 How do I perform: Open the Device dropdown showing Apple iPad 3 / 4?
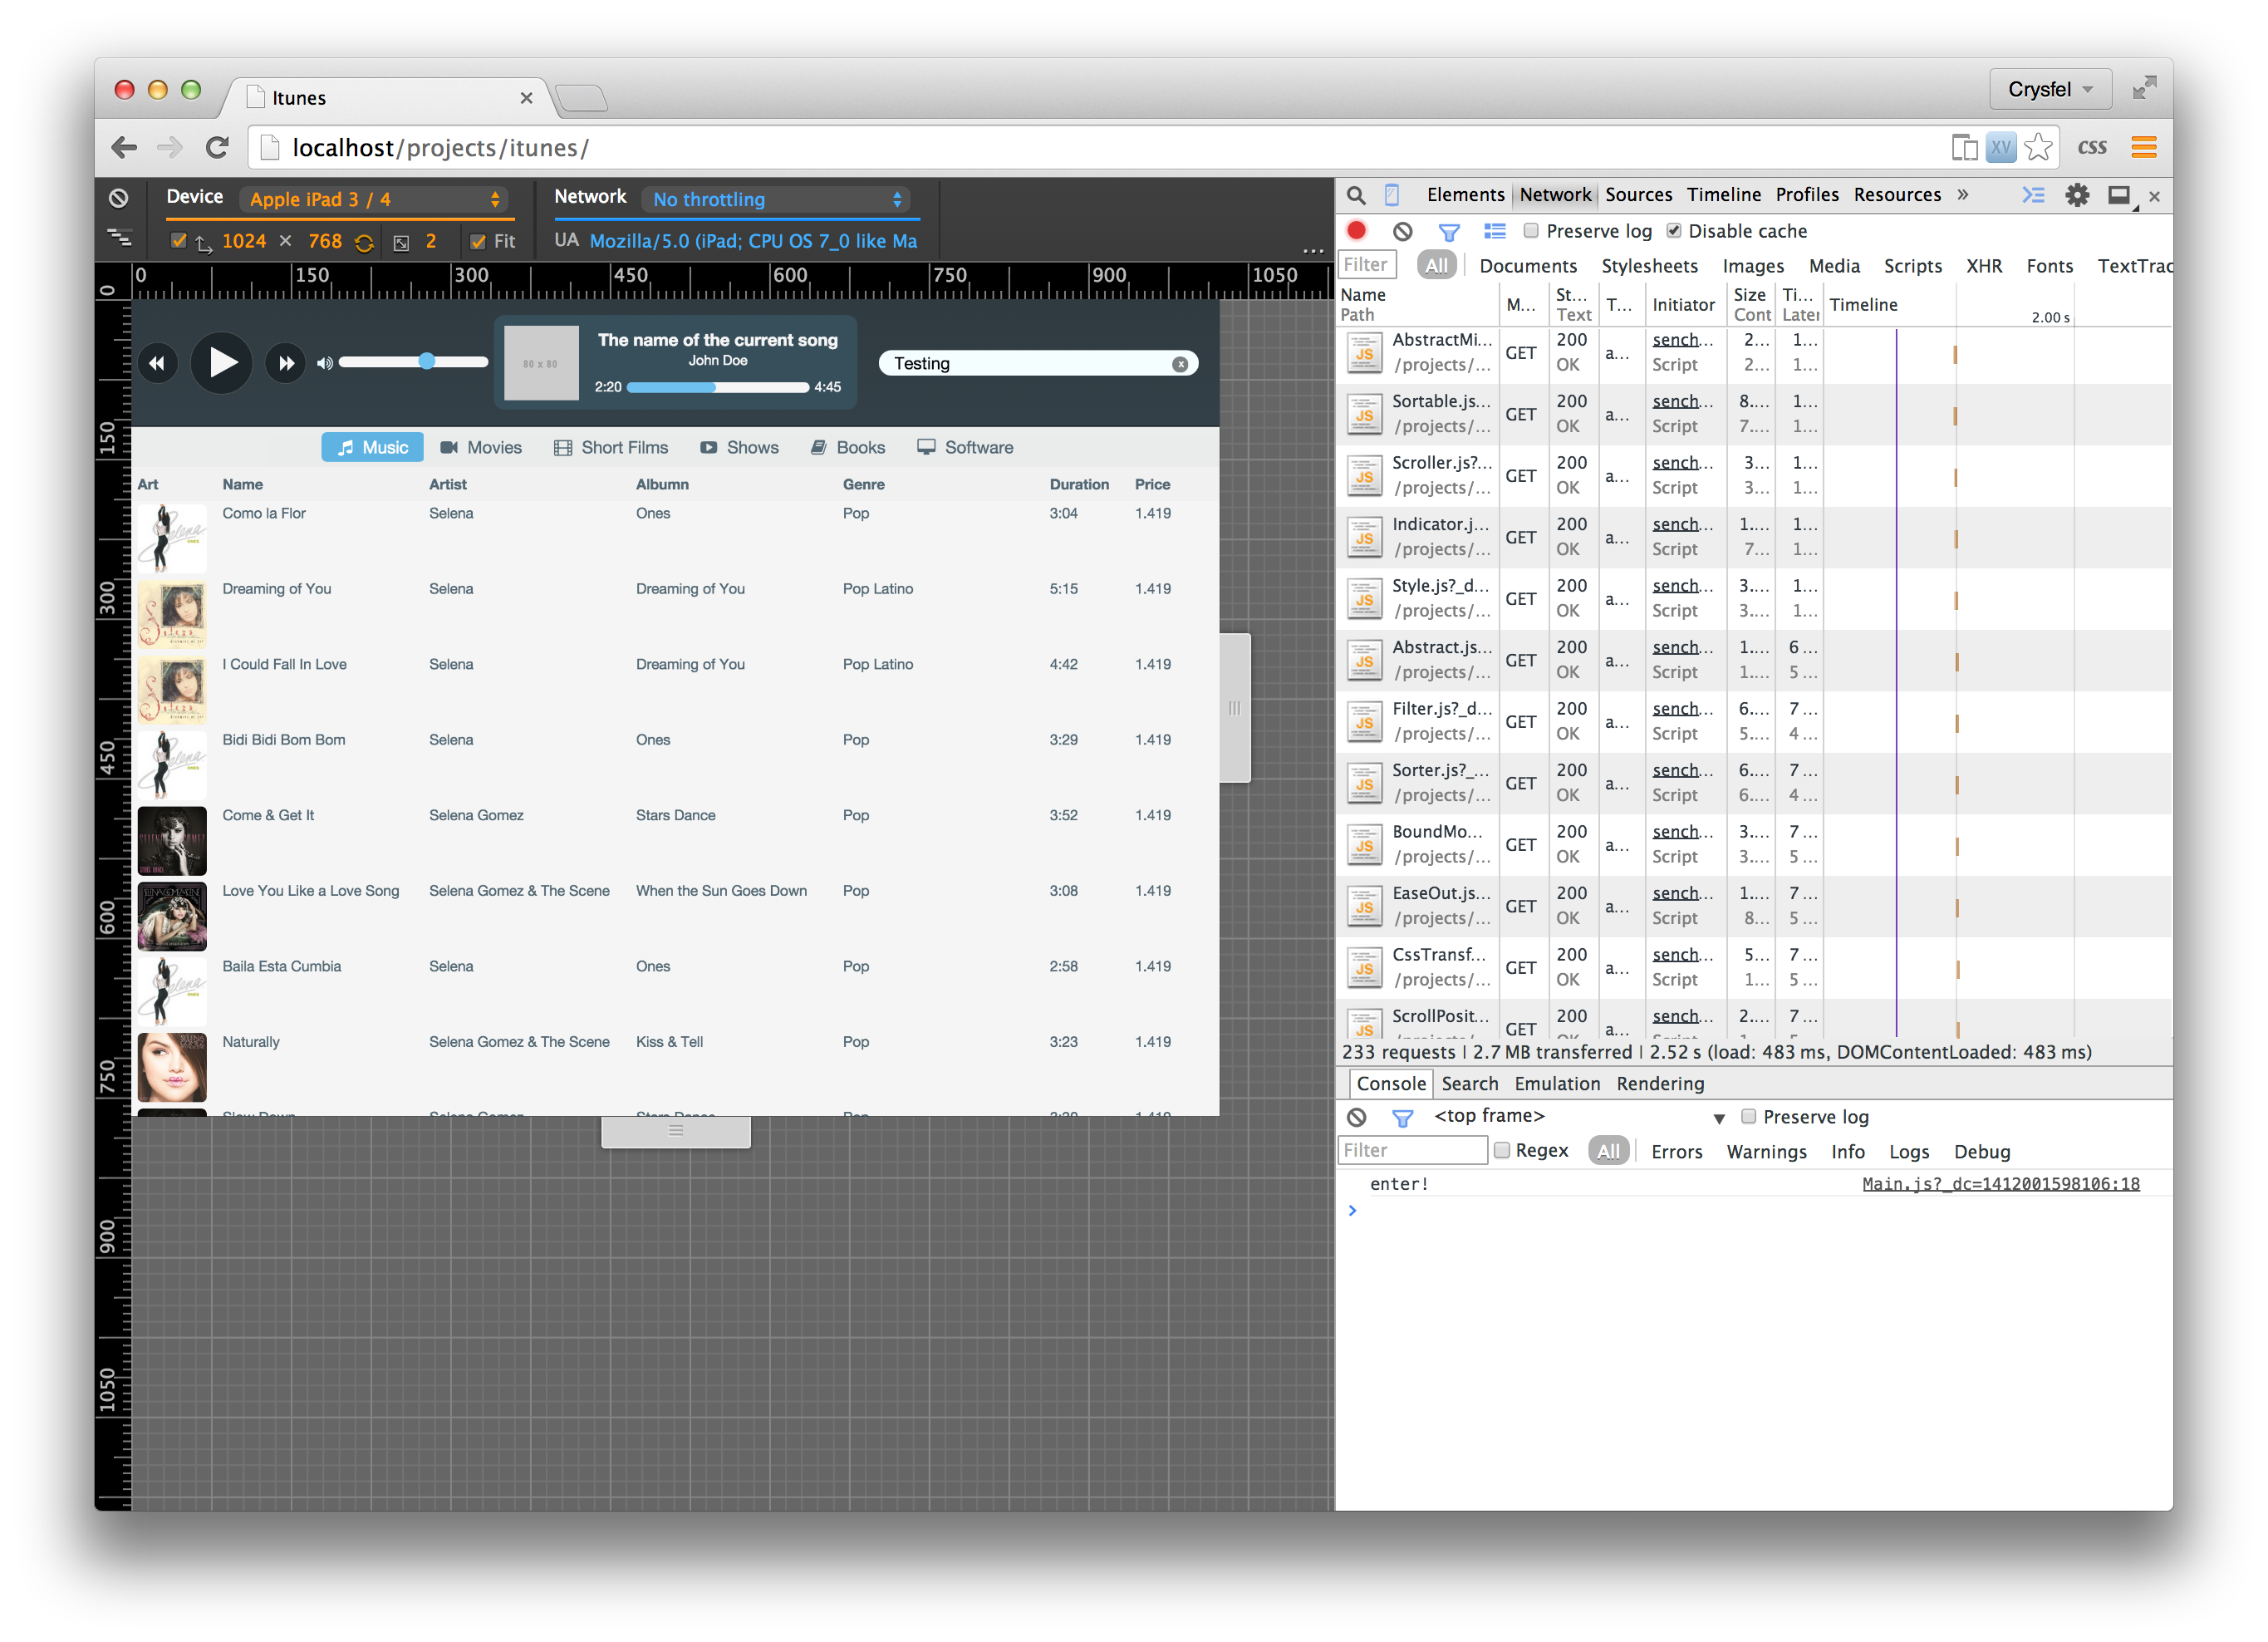tap(374, 199)
